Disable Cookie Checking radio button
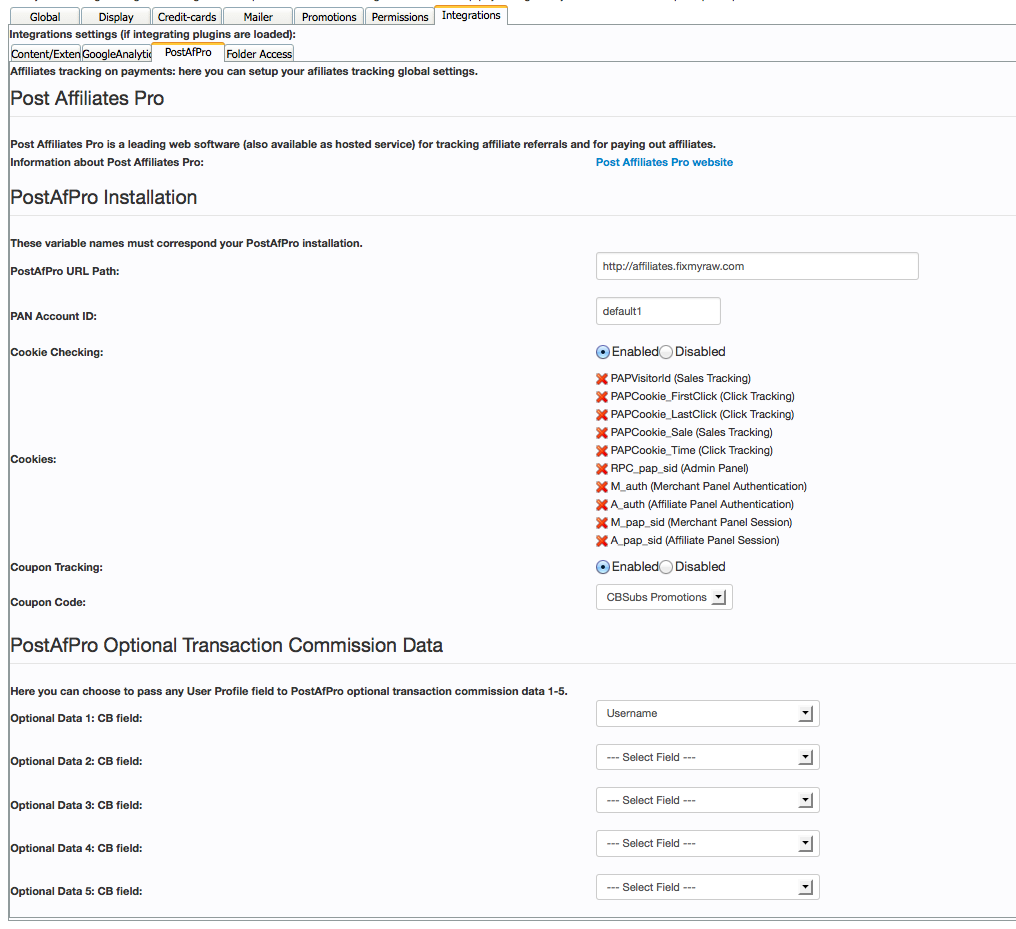Screen dimensions: 1016x929 tap(666, 352)
